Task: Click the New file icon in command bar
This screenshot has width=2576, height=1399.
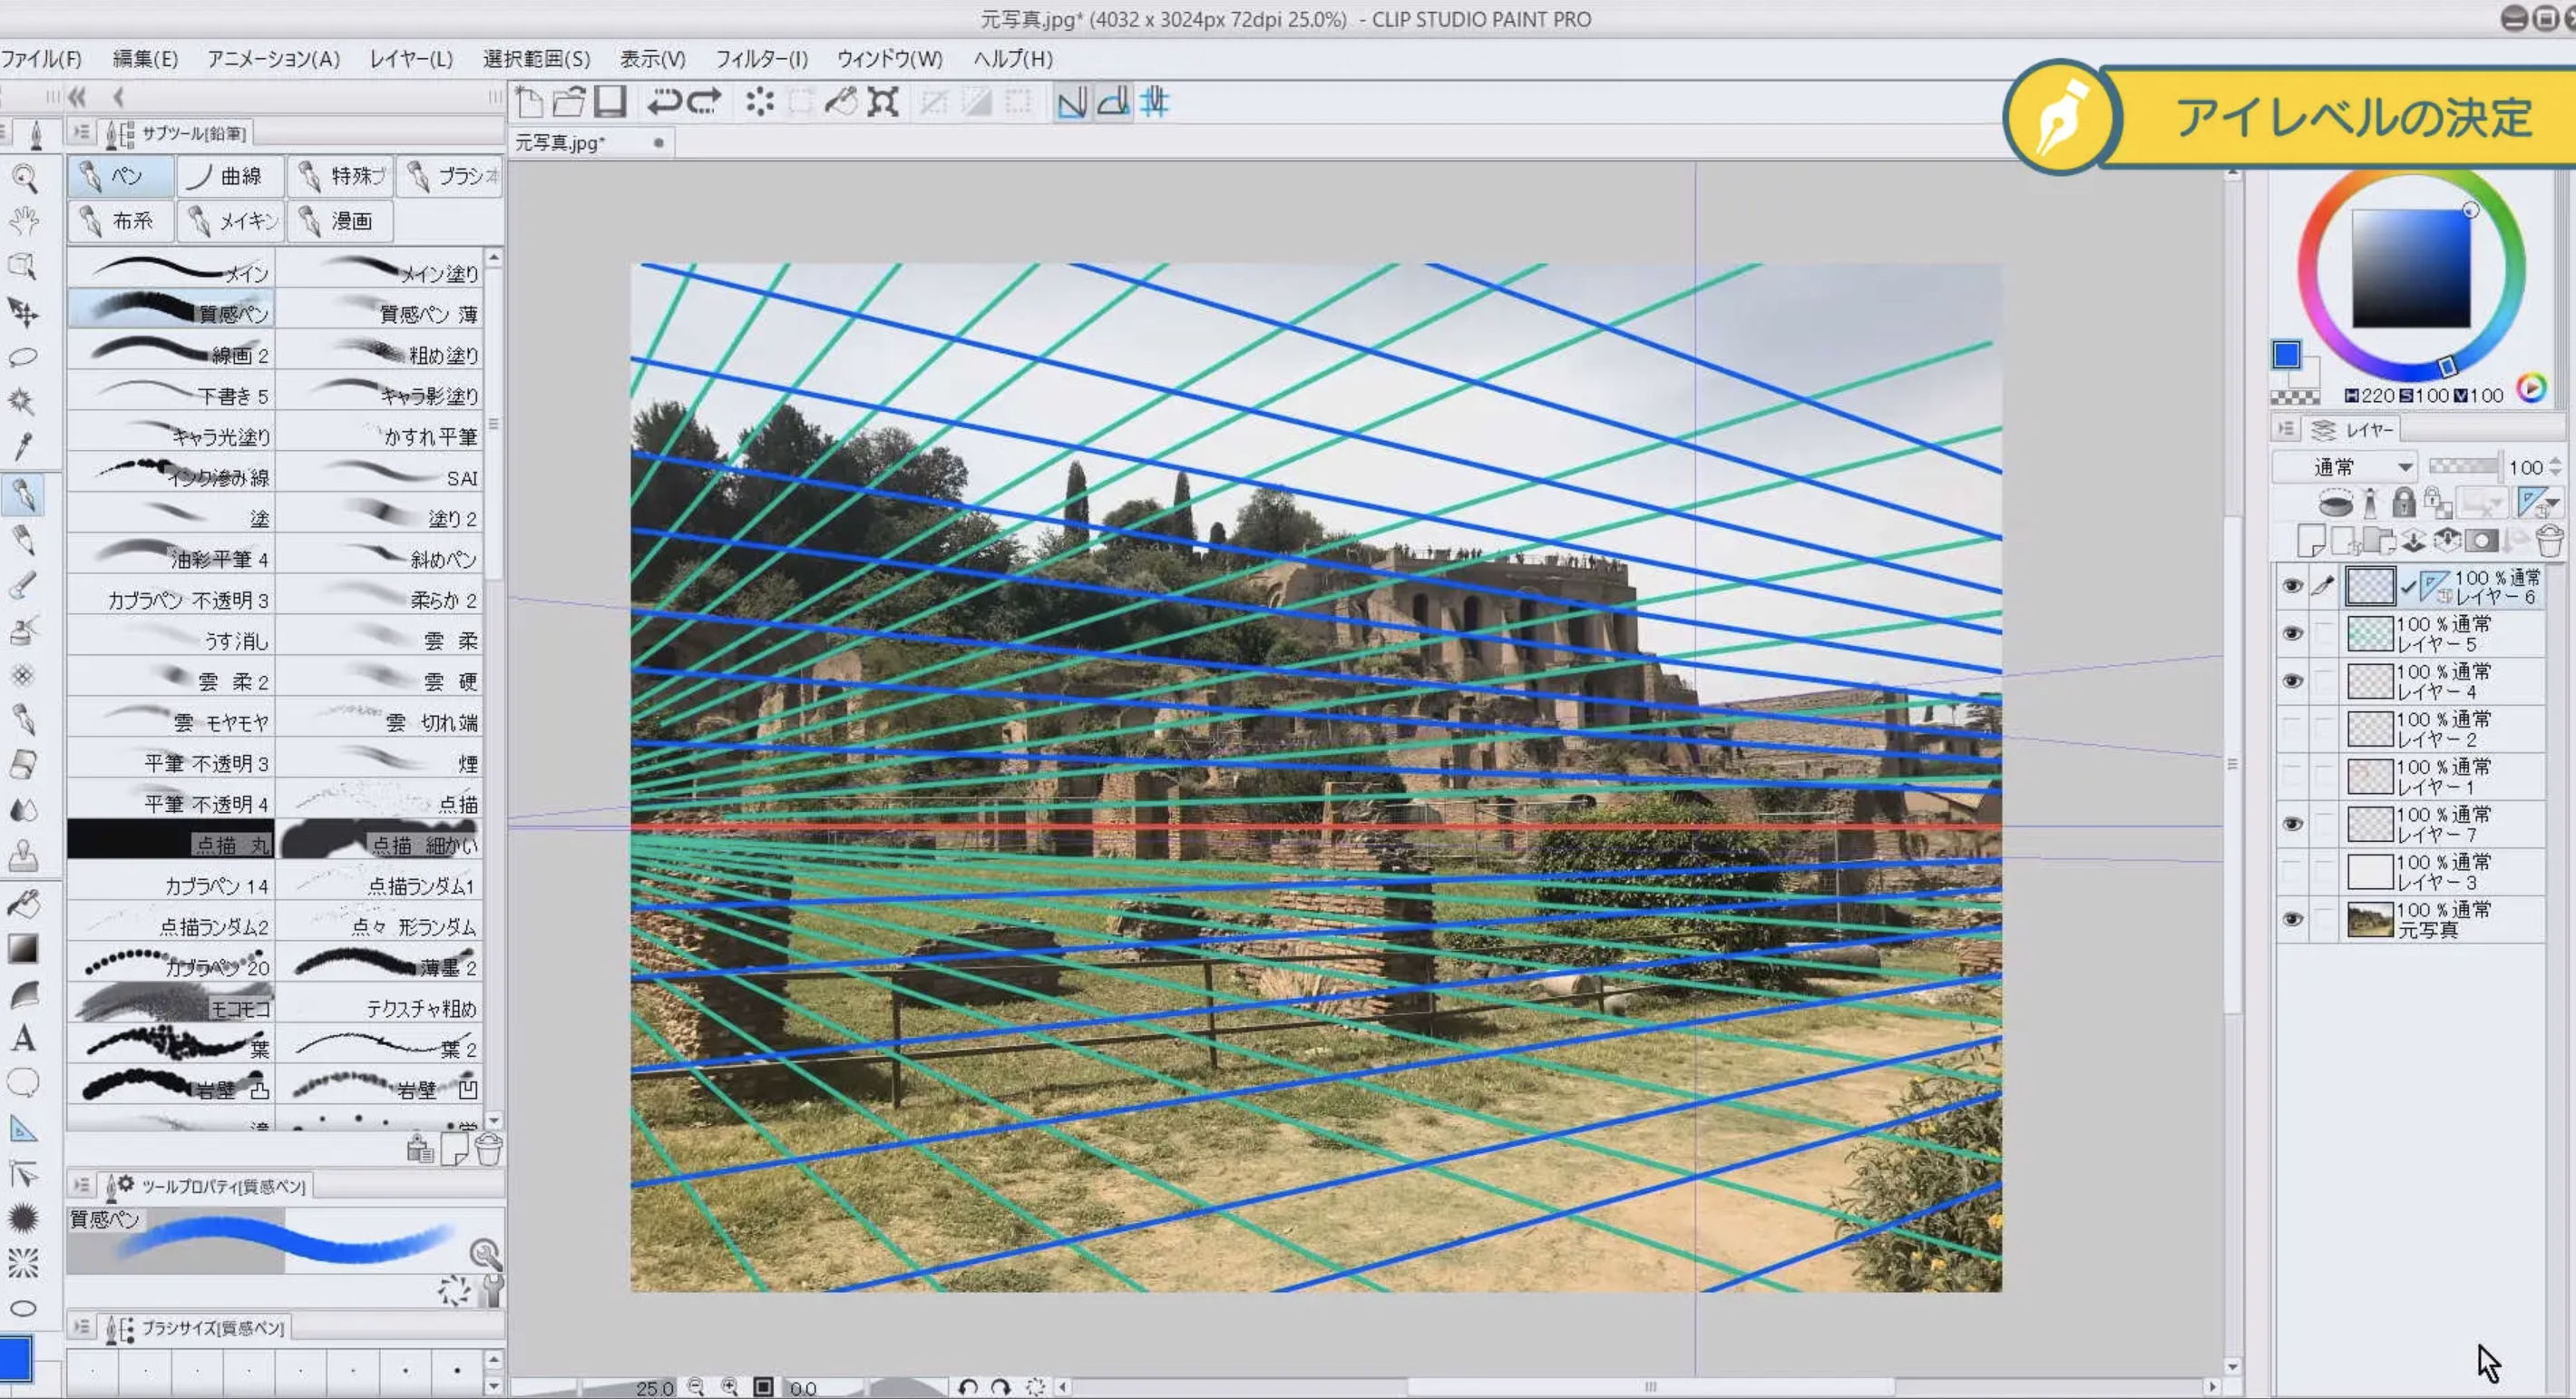Action: [x=530, y=102]
